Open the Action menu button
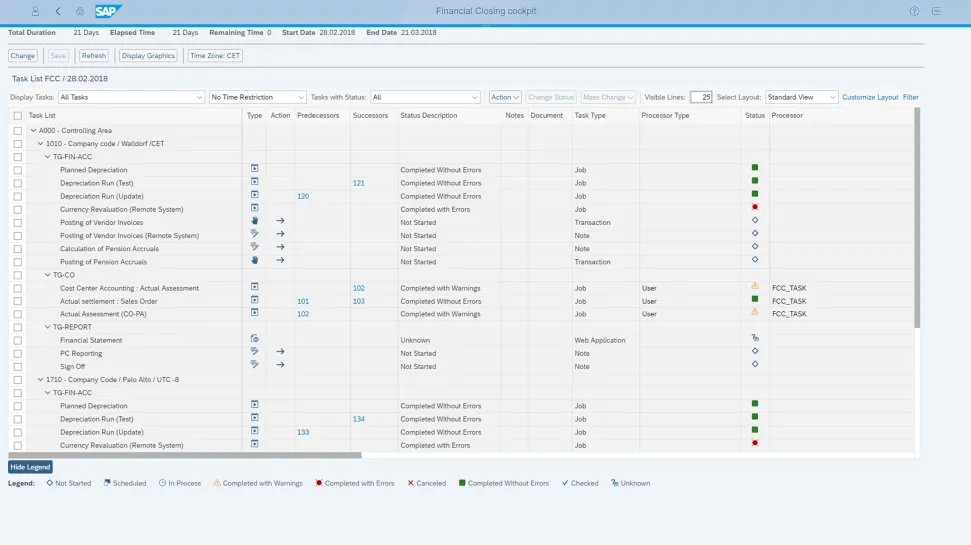 coord(504,97)
